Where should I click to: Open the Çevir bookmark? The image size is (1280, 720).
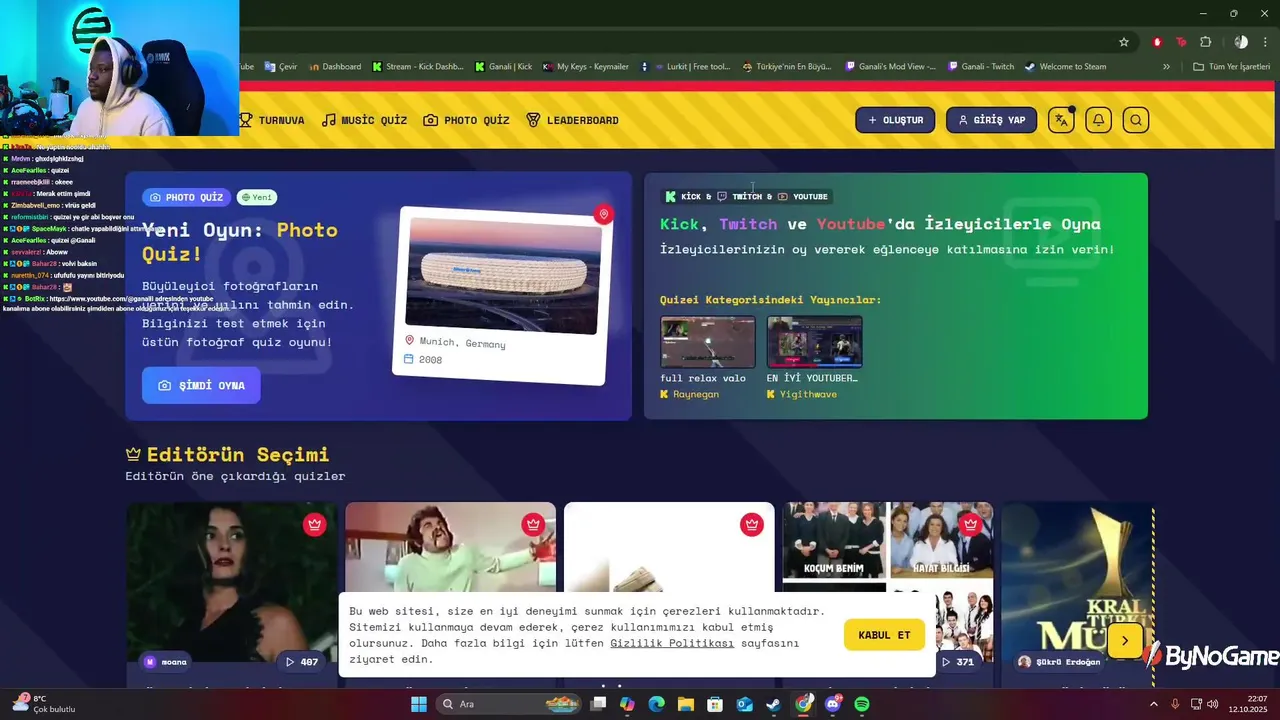coord(281,67)
